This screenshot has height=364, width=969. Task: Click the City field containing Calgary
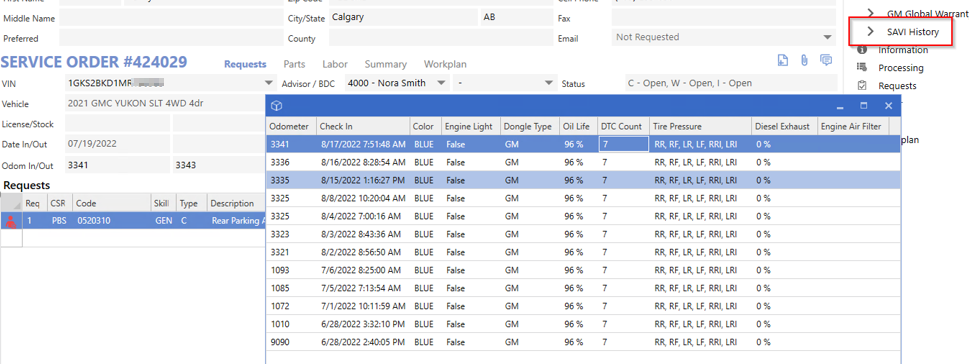(403, 17)
